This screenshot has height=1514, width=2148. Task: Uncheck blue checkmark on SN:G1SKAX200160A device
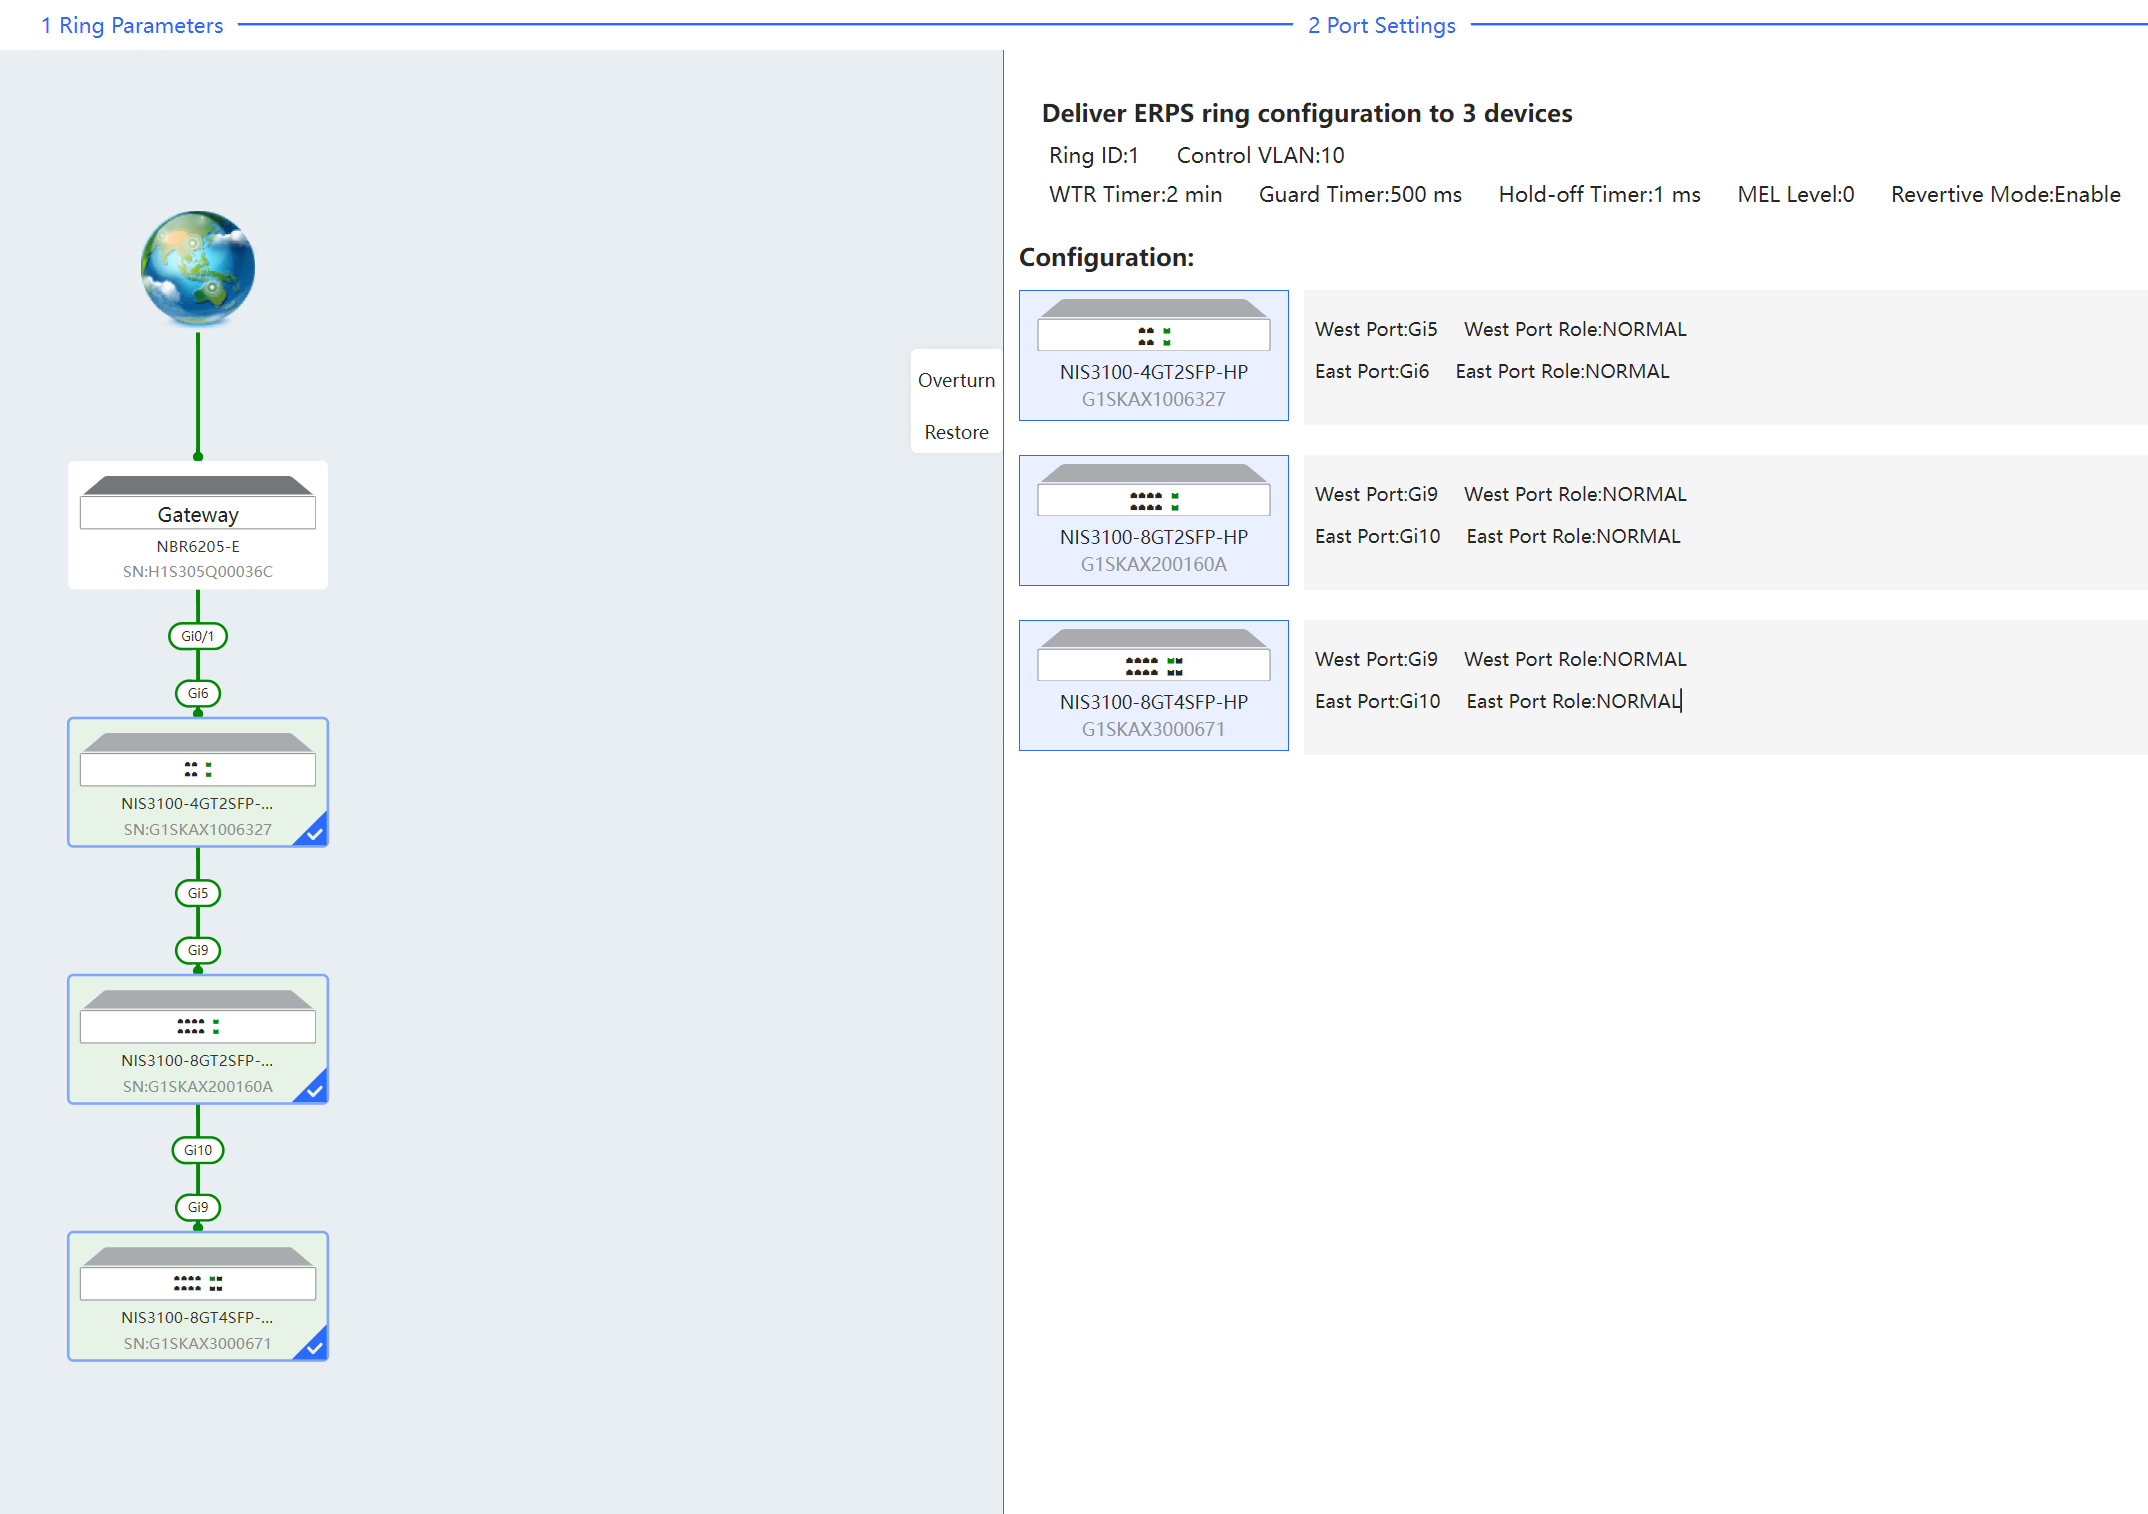coord(315,1090)
